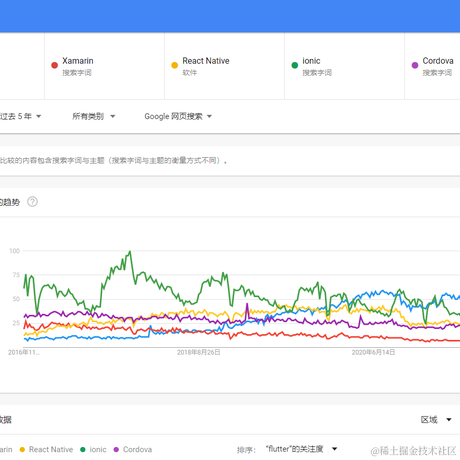
Task: Click the Cordova search term card
Action: [x=432, y=66]
